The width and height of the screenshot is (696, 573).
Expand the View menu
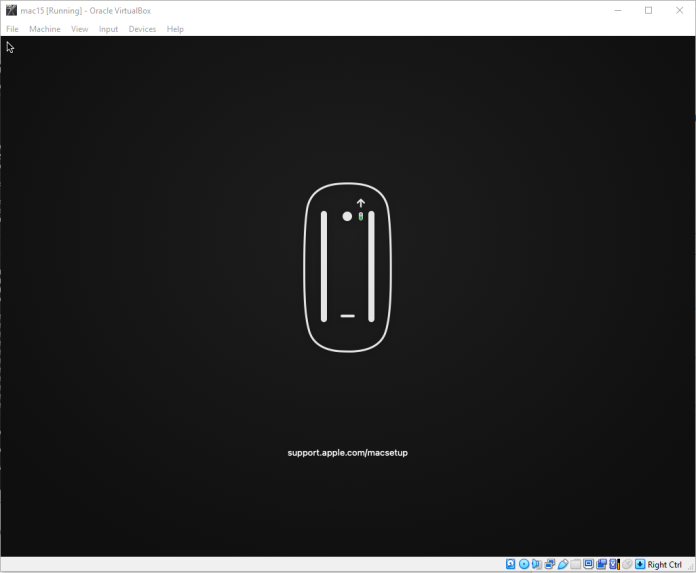[79, 29]
